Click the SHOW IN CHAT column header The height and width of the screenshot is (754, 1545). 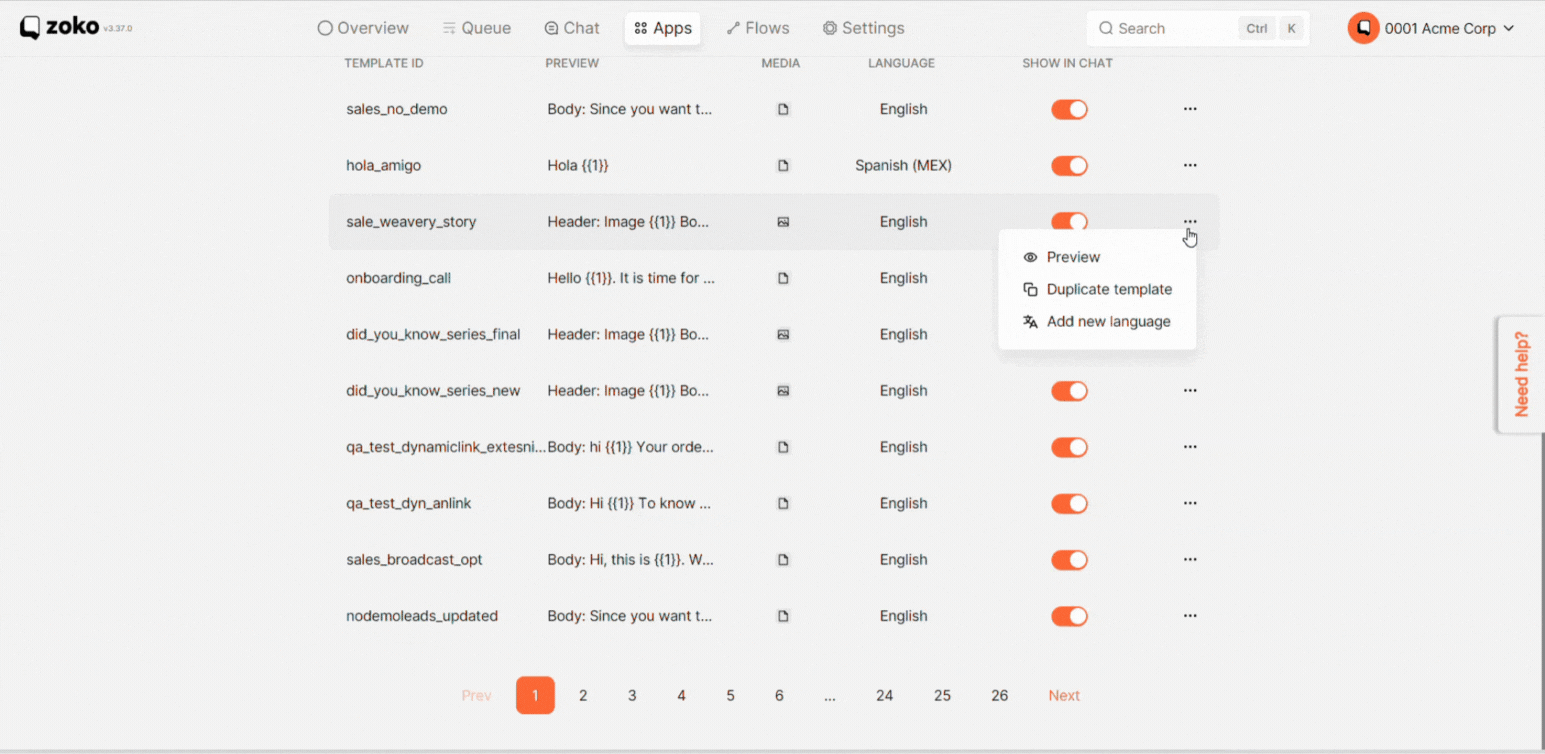pyautogui.click(x=1067, y=63)
